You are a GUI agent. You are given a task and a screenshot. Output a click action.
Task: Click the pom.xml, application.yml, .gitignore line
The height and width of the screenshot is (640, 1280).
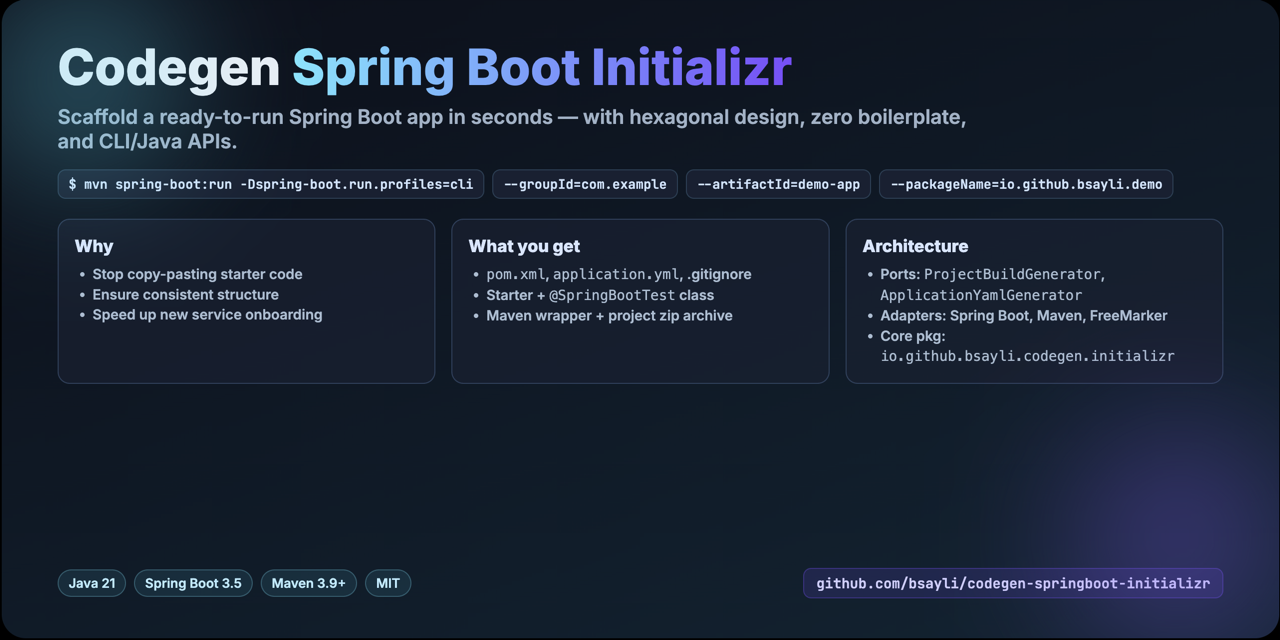pos(619,274)
